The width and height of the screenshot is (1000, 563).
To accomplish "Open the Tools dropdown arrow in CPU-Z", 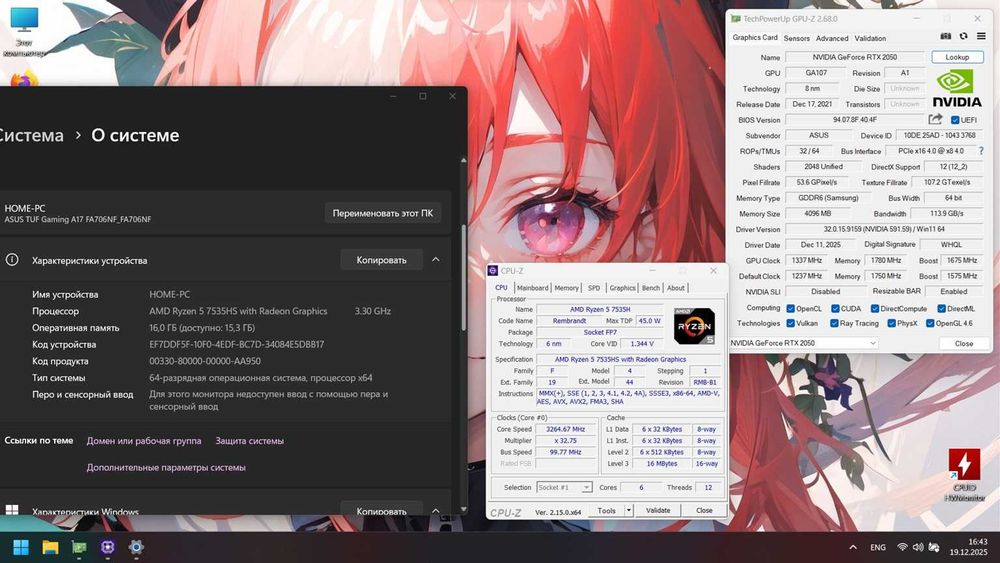I will (x=628, y=510).
